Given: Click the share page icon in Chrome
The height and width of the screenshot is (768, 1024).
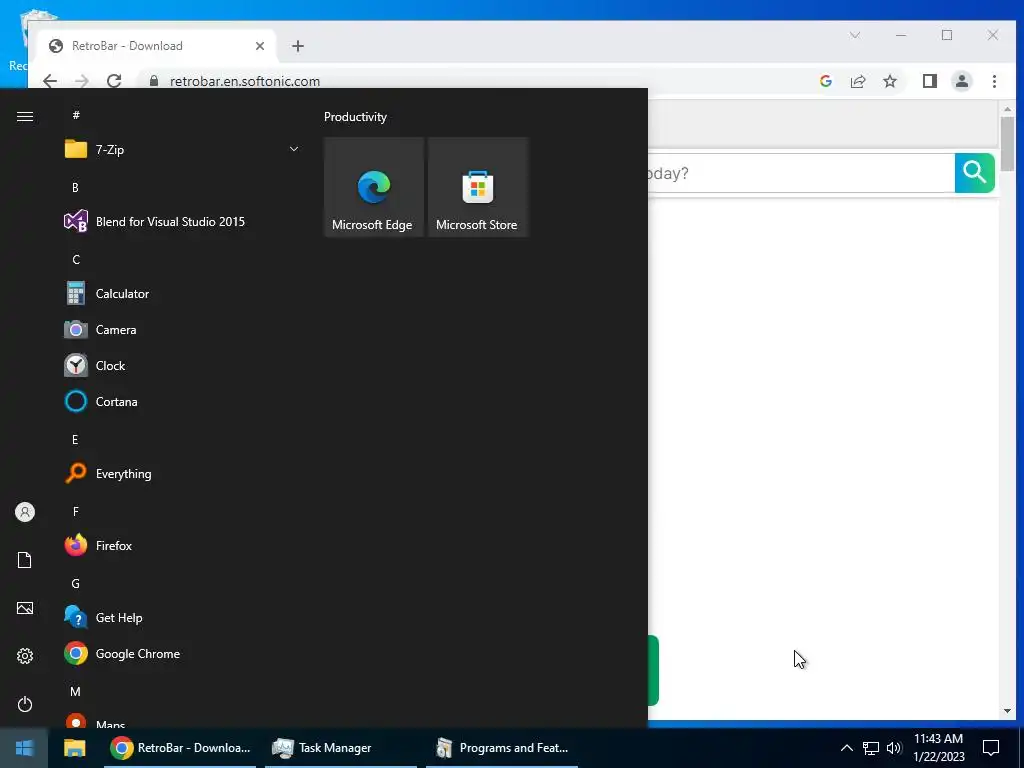Looking at the screenshot, I should (857, 81).
